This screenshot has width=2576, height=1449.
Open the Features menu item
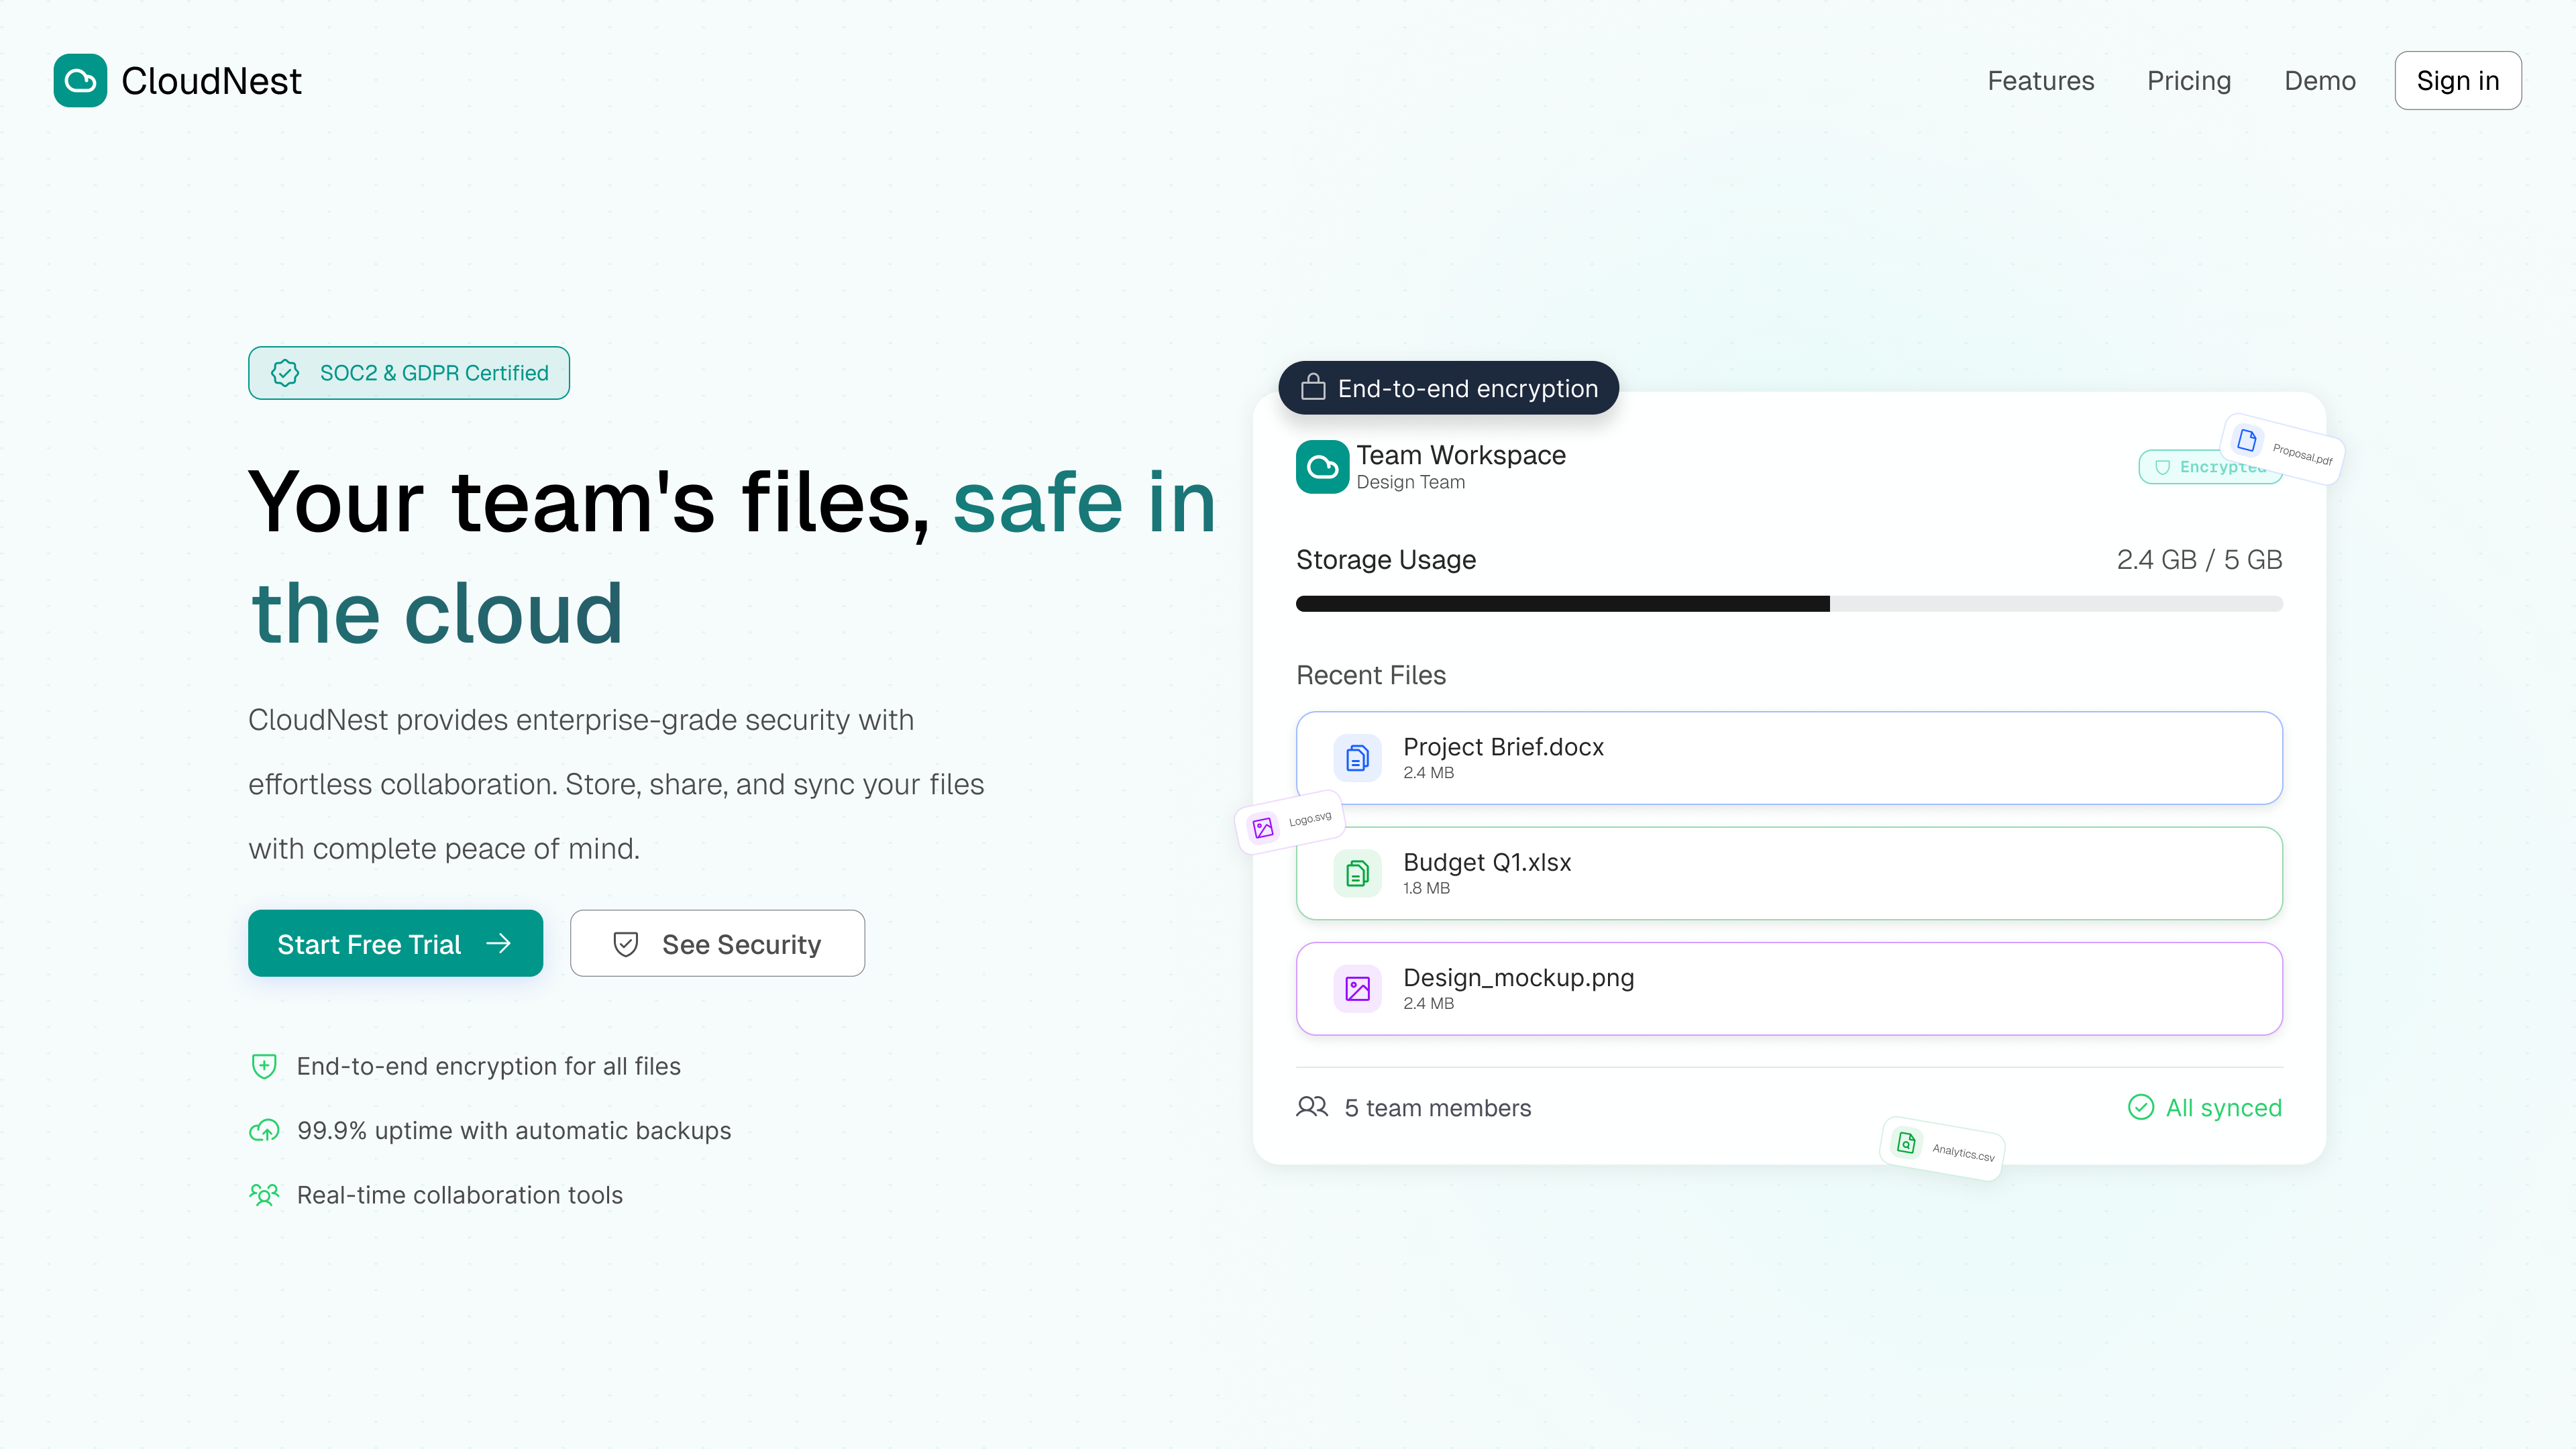(2040, 80)
